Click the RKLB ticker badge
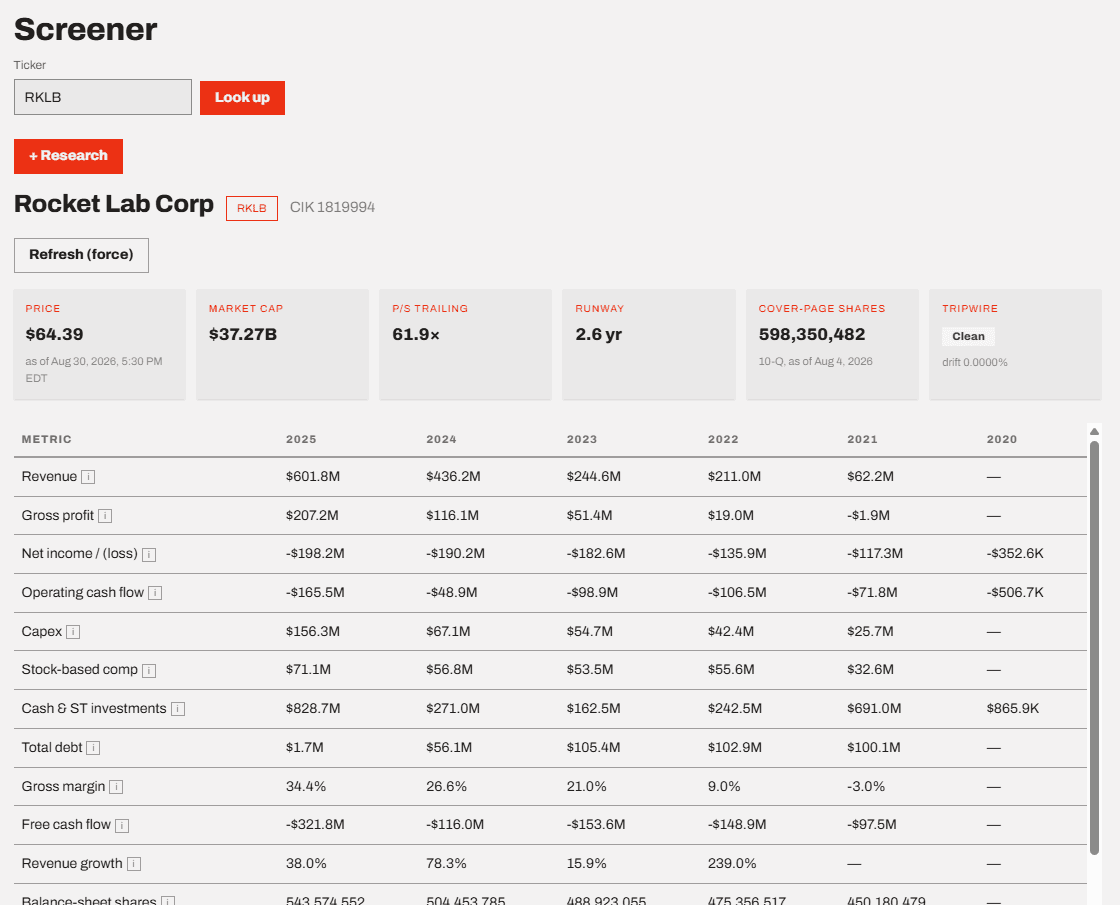 tap(251, 208)
